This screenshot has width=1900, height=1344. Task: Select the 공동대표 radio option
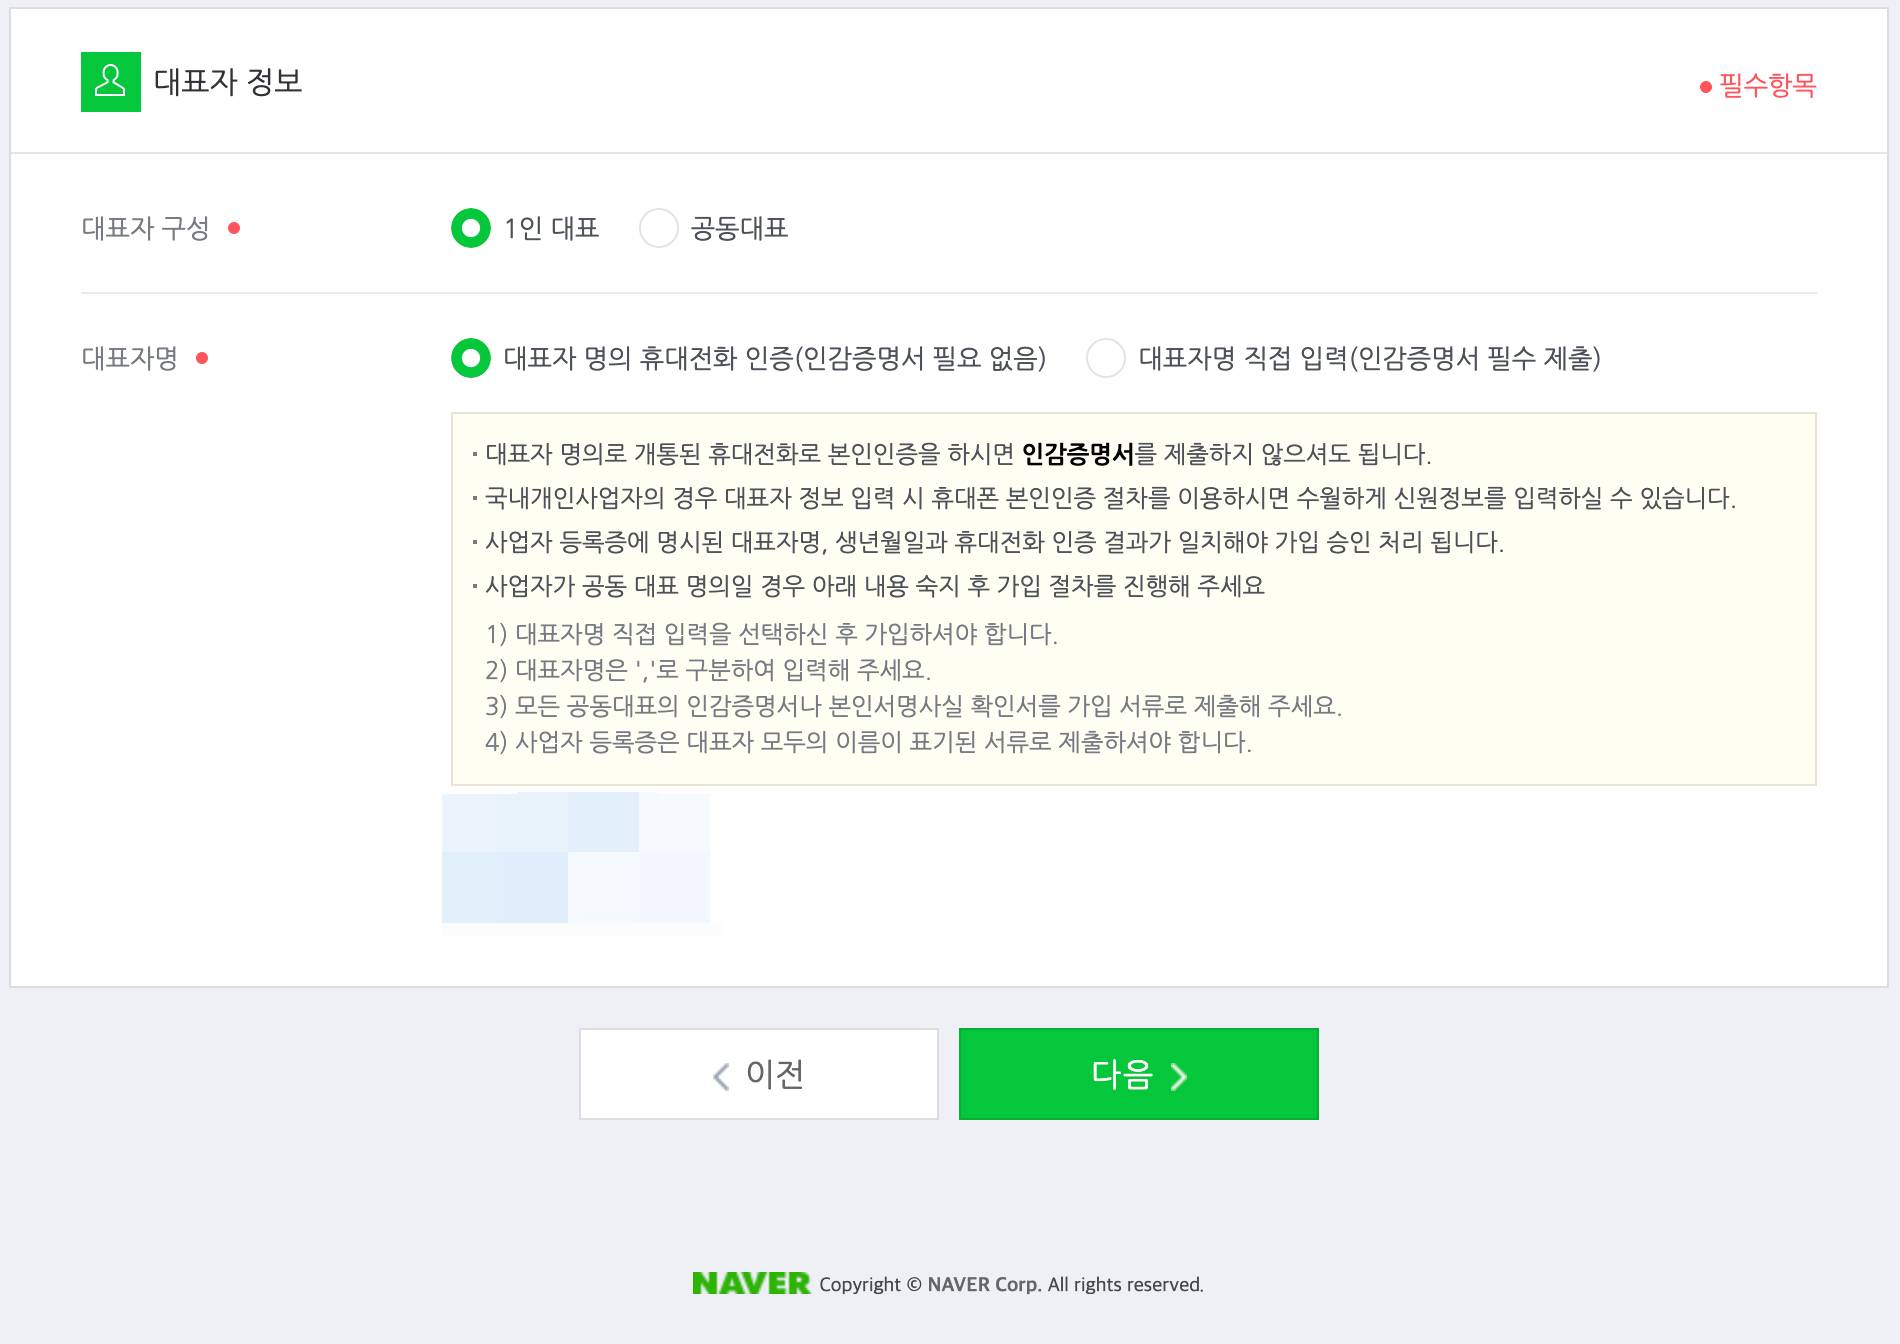tap(658, 228)
